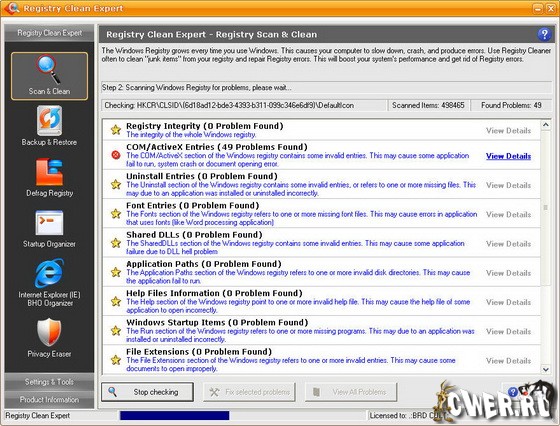Click the blue help question mark icon
This screenshot has height=426, width=560.
coord(544,35)
